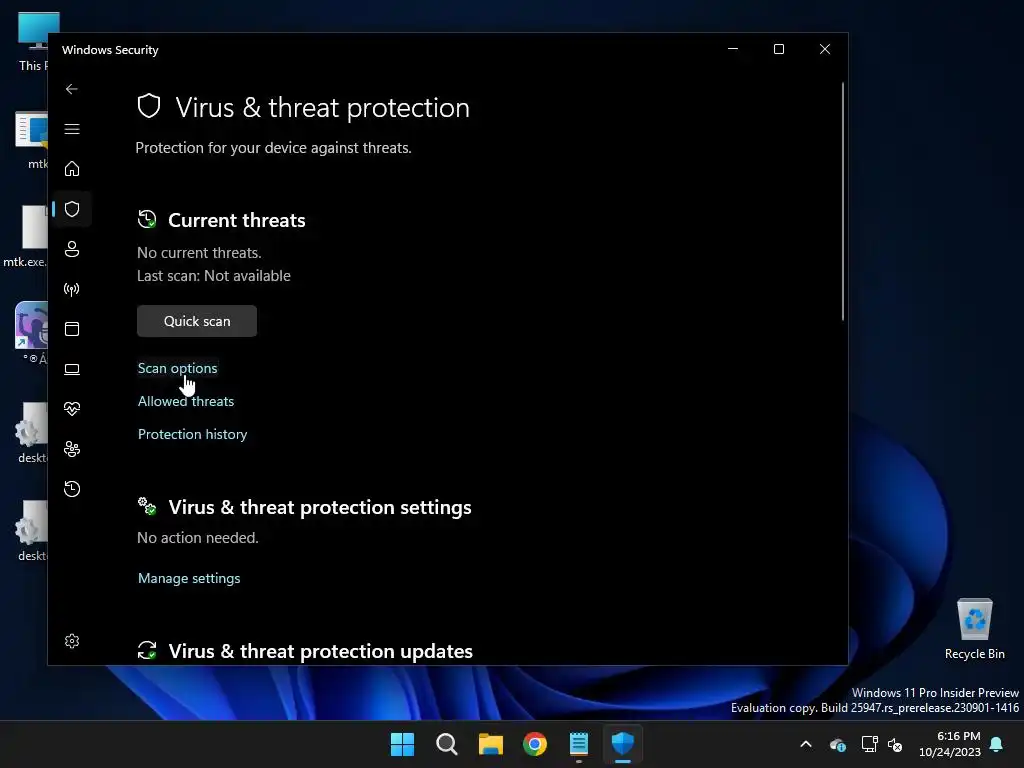Click the Quick scan button

click(197, 321)
